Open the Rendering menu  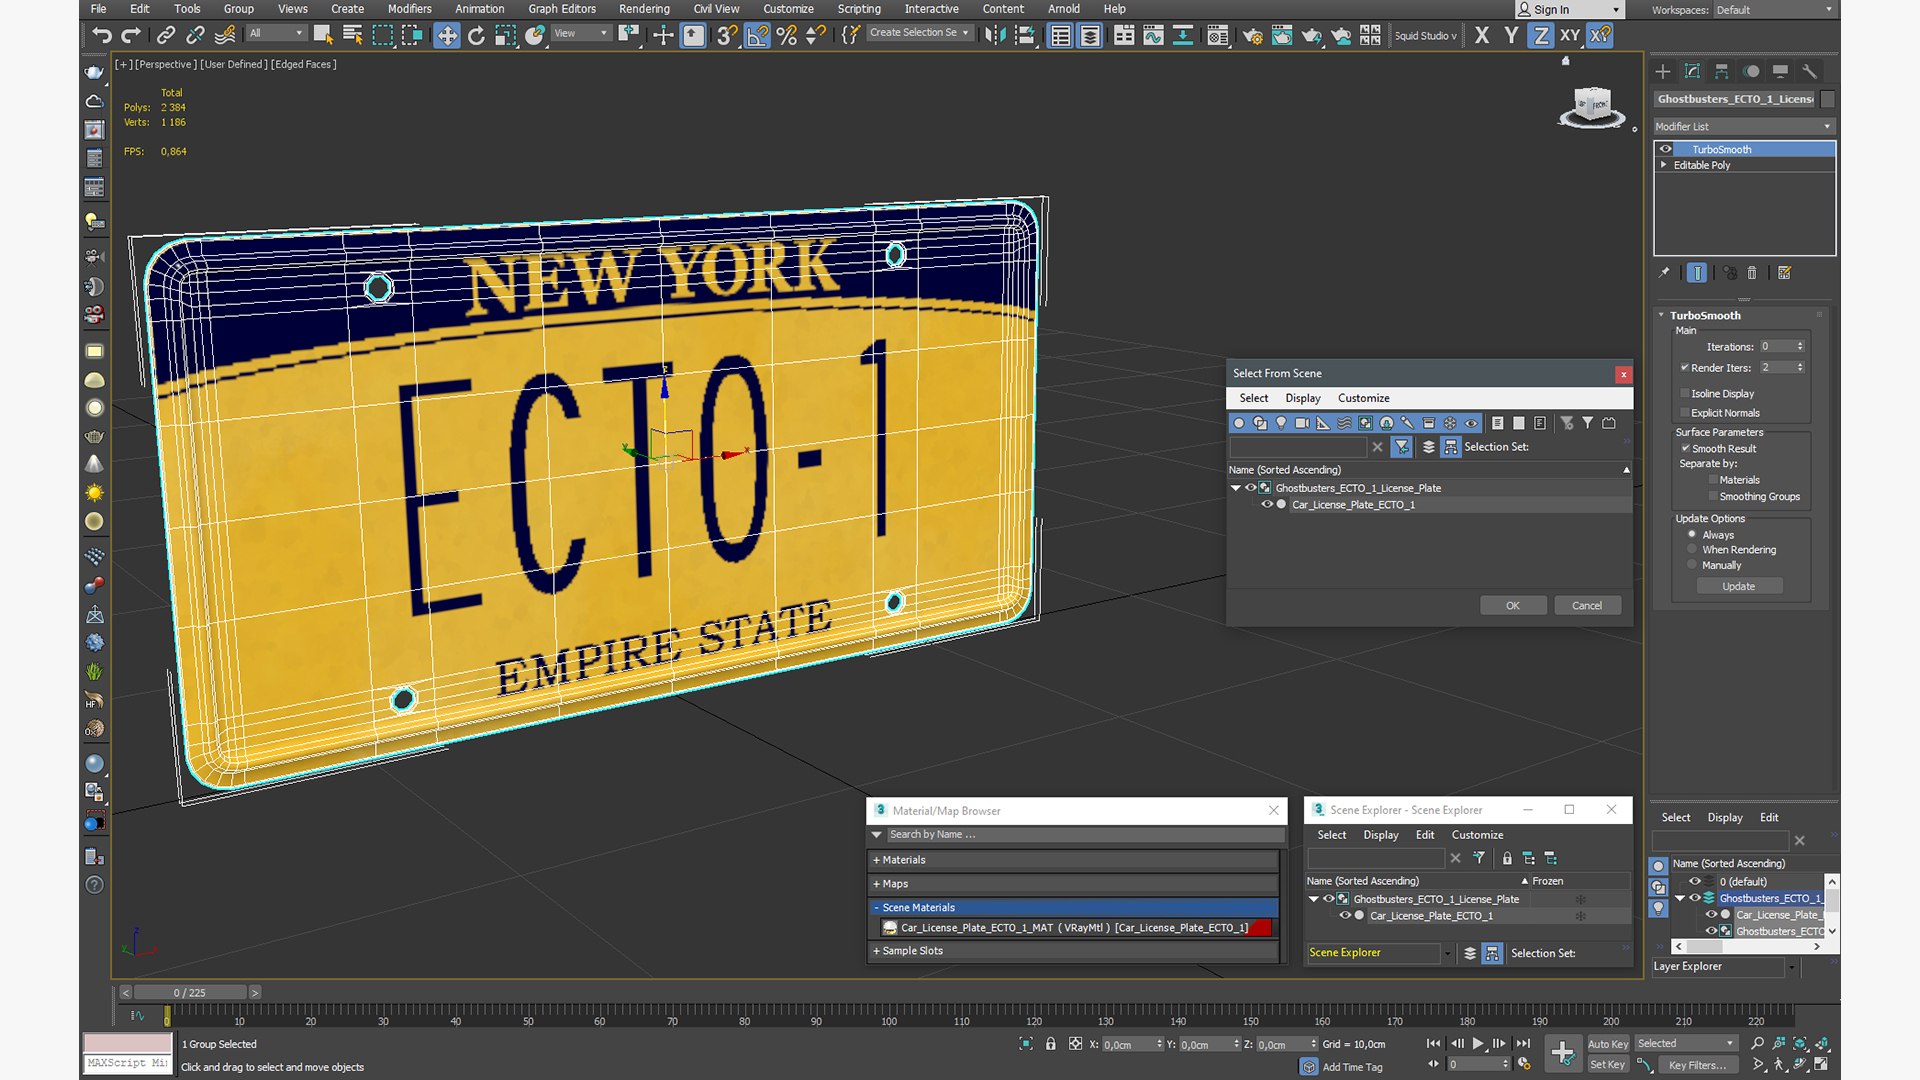coord(644,9)
